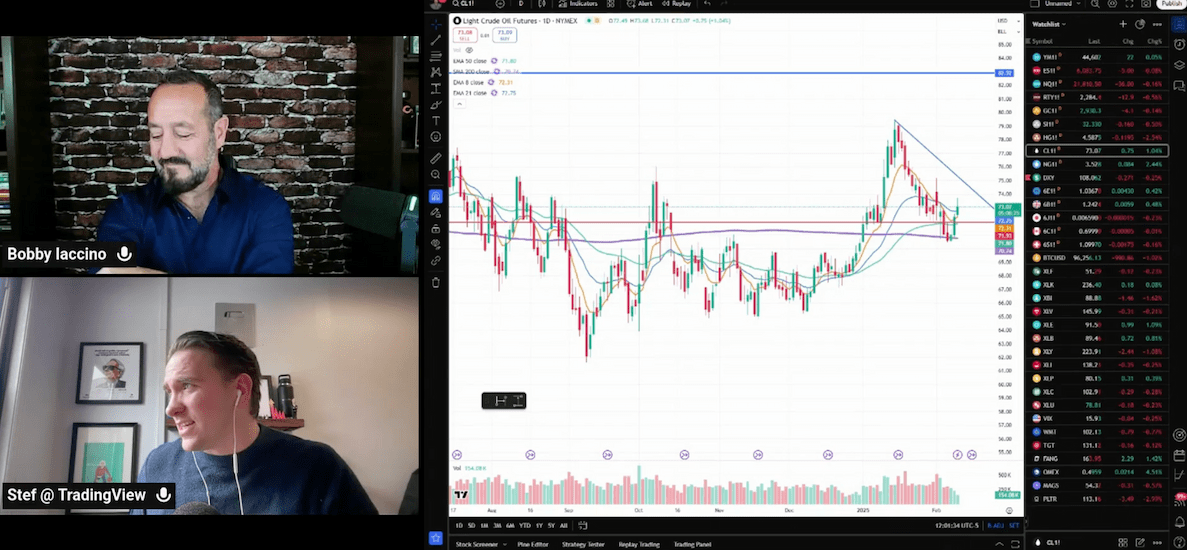Select the VIX row in the watchlist
This screenshot has height=550, width=1187.
click(1097, 418)
